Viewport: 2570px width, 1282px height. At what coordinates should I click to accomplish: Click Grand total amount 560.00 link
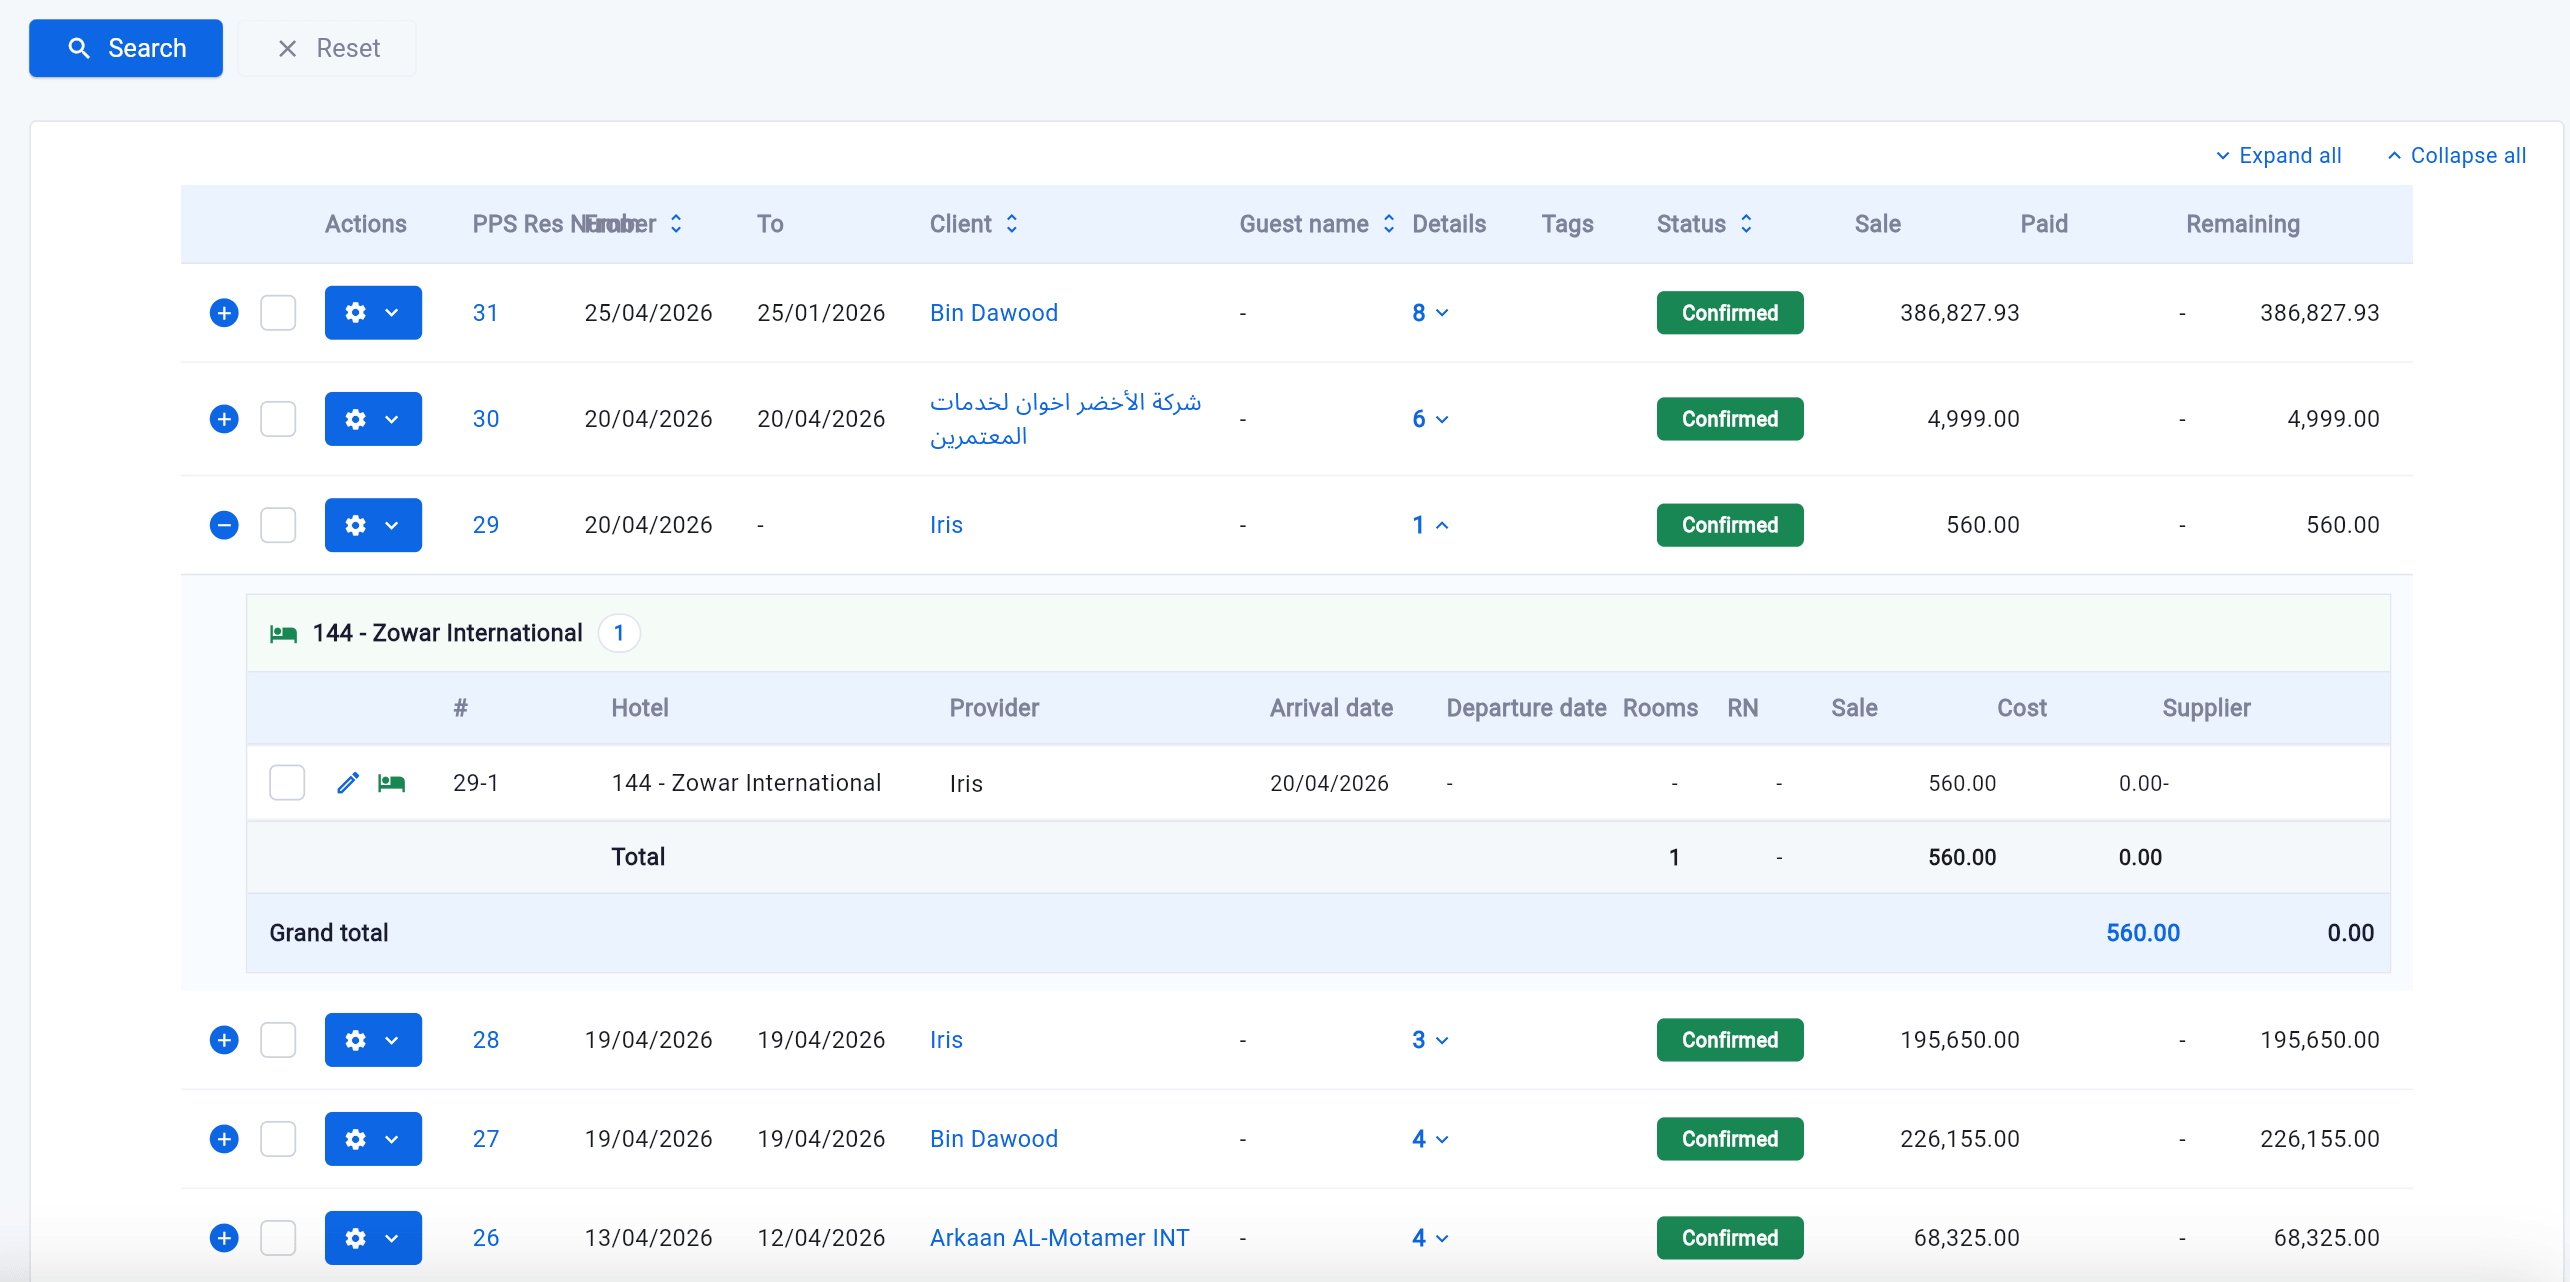click(2143, 933)
